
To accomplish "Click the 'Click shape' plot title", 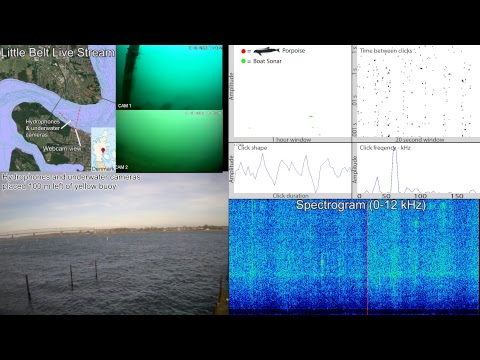I will pos(252,148).
